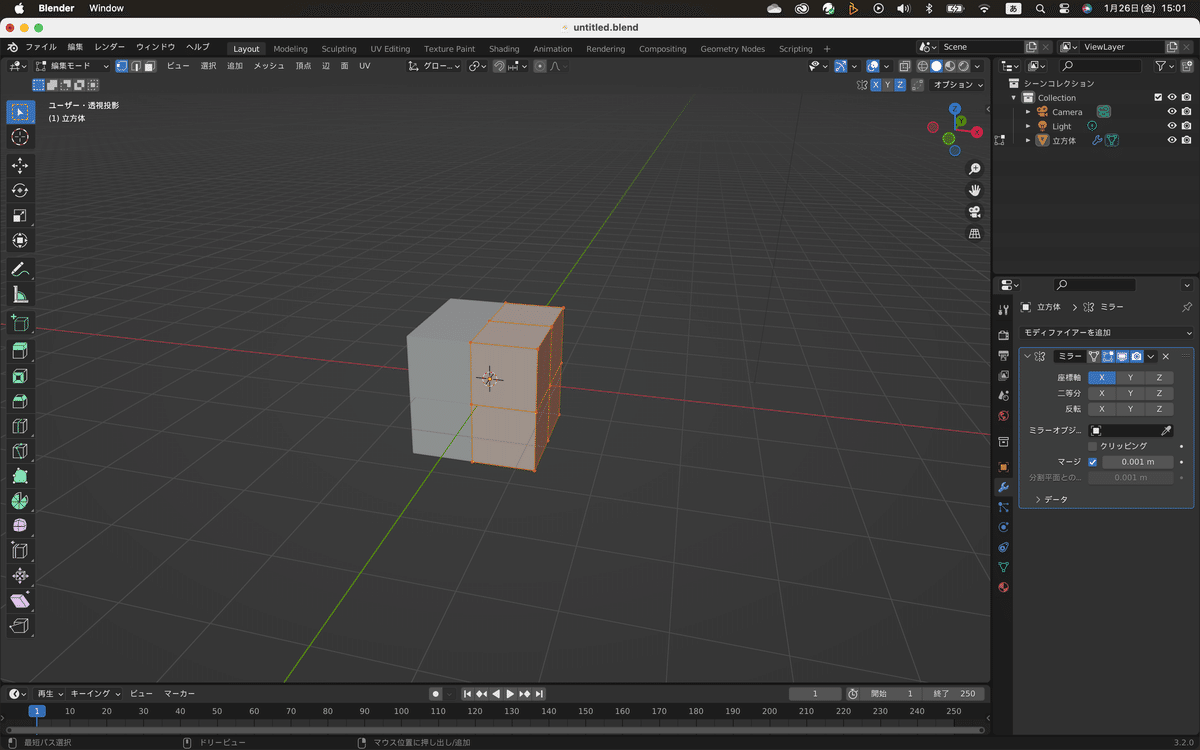This screenshot has width=1200, height=750.
Task: Open shading options dropdown arrow
Action: (978, 66)
